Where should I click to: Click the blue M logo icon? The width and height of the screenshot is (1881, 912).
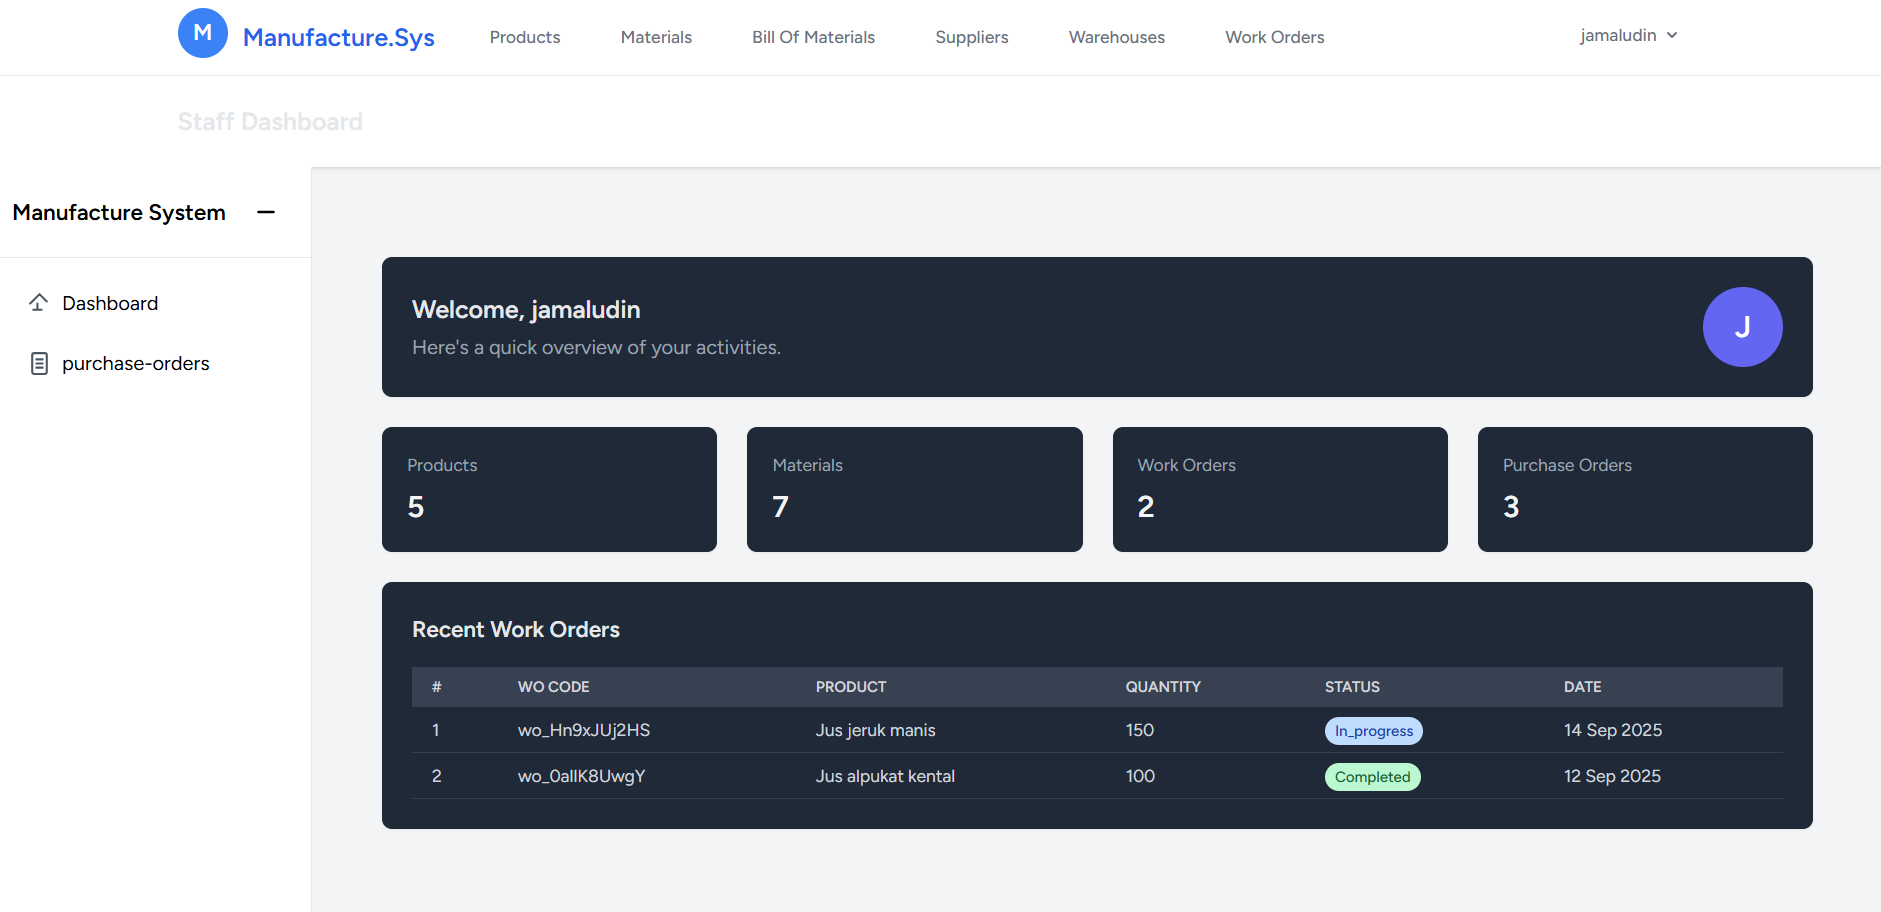coord(202,33)
